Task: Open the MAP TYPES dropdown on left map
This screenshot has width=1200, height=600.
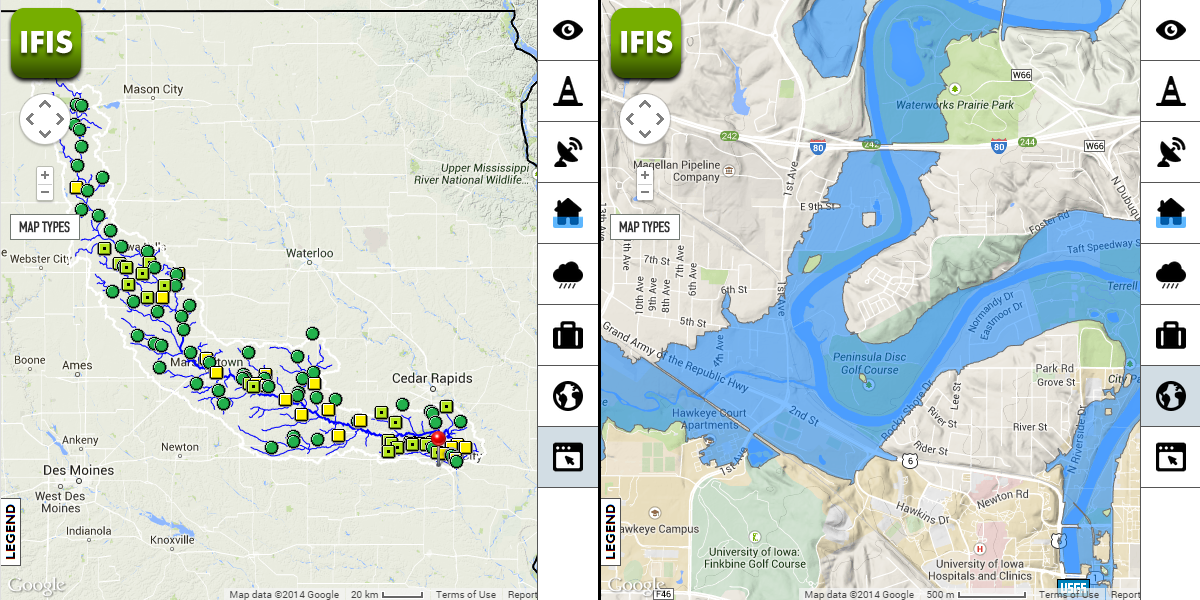Action: (x=45, y=226)
